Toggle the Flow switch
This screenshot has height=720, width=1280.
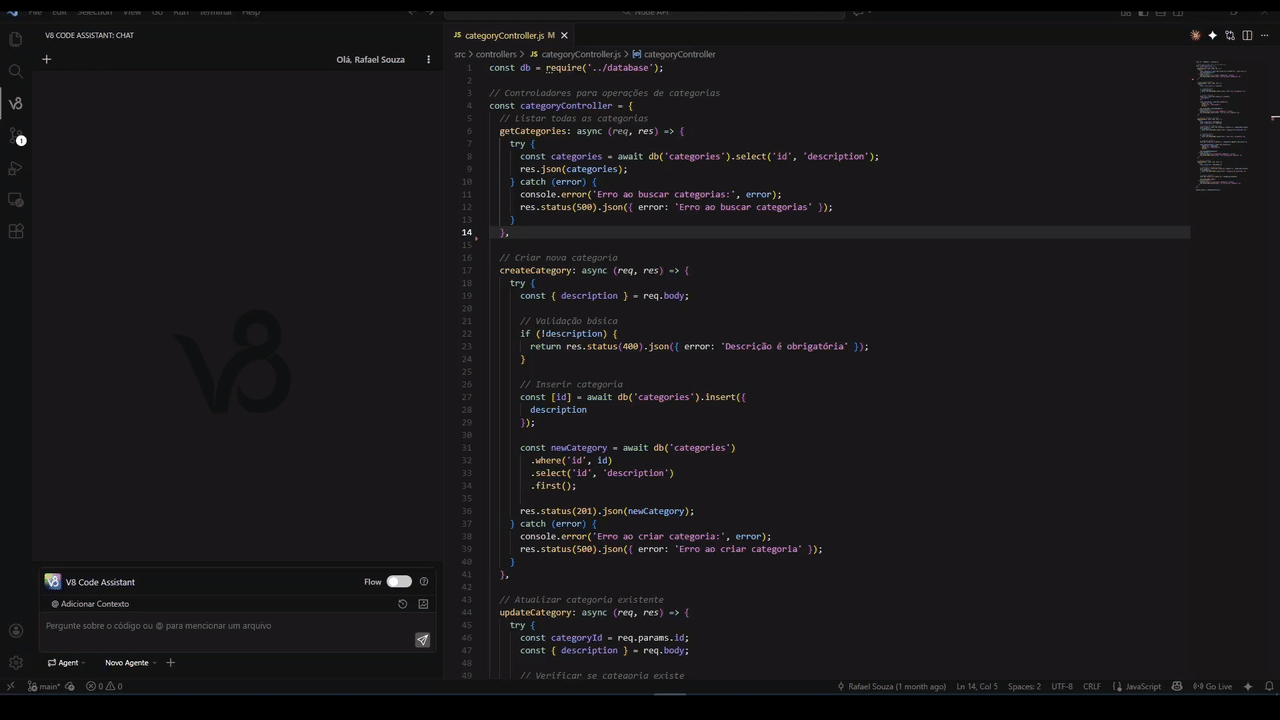pos(399,581)
